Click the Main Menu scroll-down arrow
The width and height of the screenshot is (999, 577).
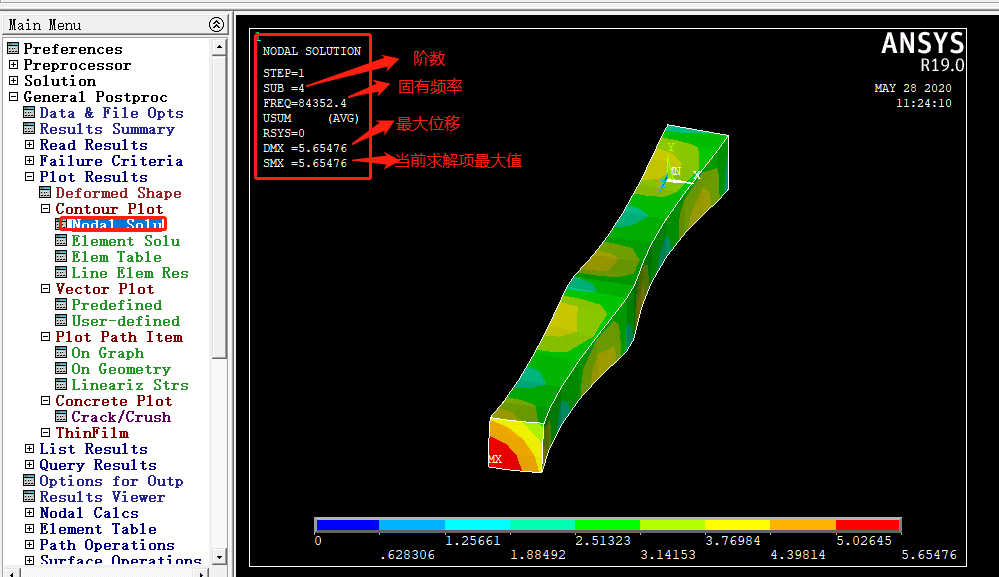coord(219,556)
